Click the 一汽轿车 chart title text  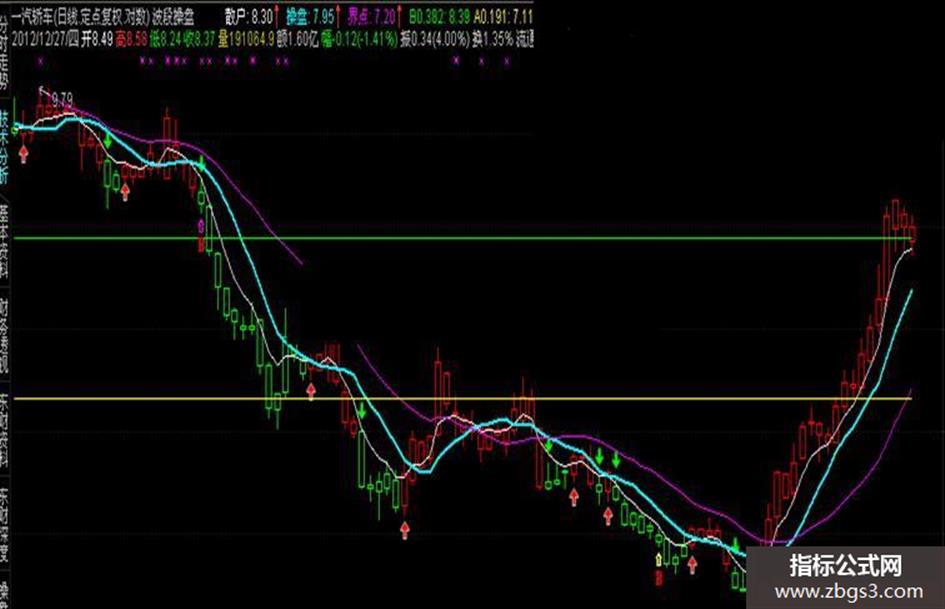(33, 16)
